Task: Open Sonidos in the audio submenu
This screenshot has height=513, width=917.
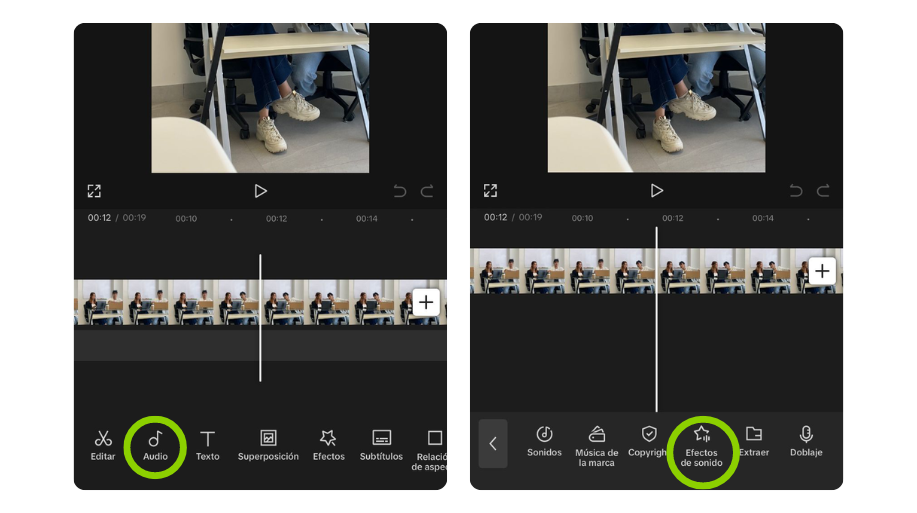Action: pyautogui.click(x=544, y=441)
